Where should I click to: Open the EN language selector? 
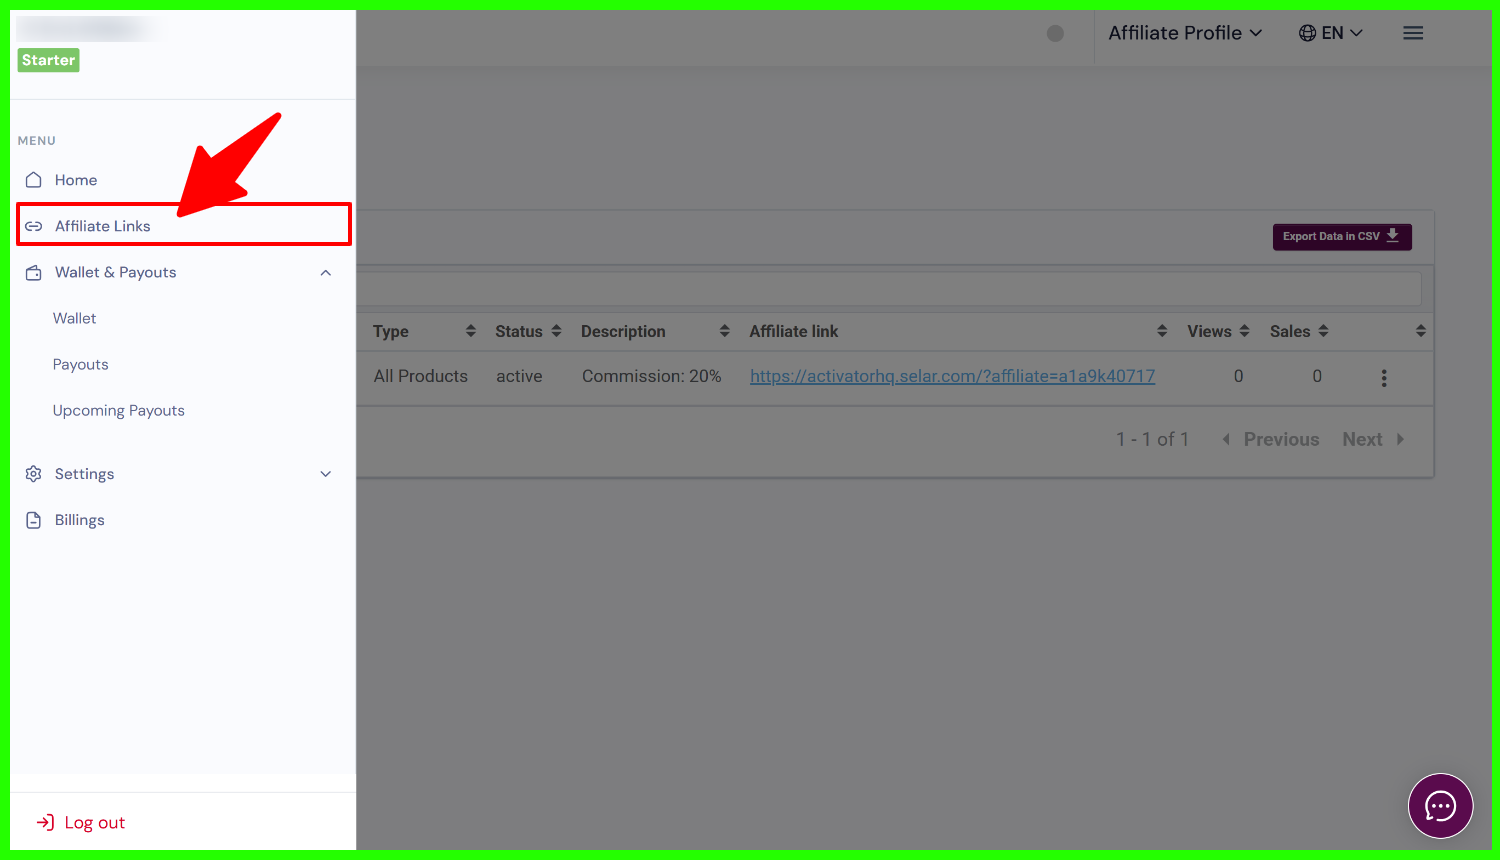pyautogui.click(x=1330, y=33)
